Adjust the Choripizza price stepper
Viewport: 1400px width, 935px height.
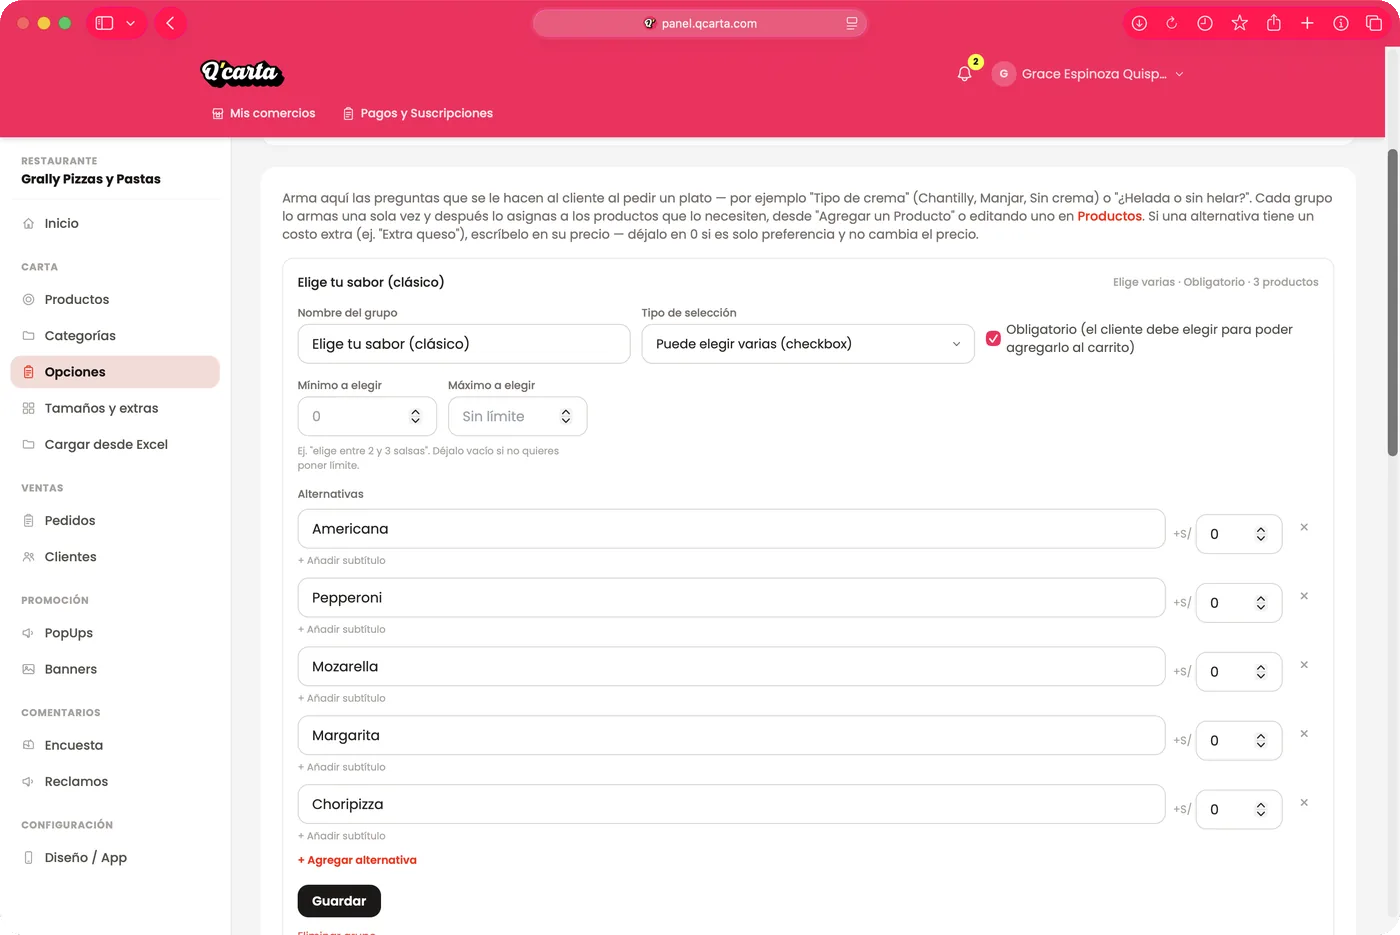[1261, 810]
